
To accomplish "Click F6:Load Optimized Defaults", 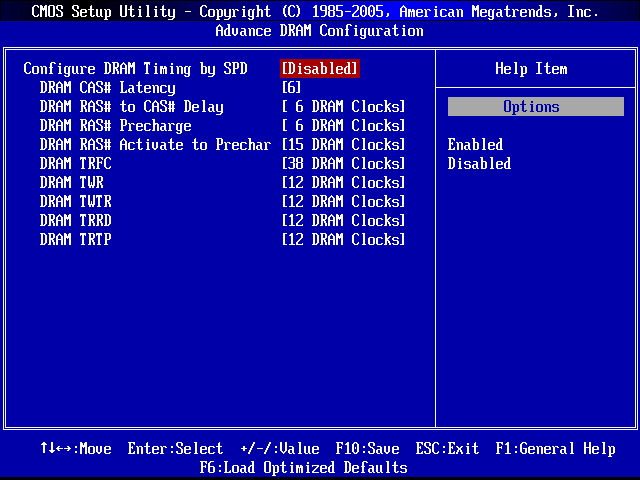I will [x=303, y=467].
